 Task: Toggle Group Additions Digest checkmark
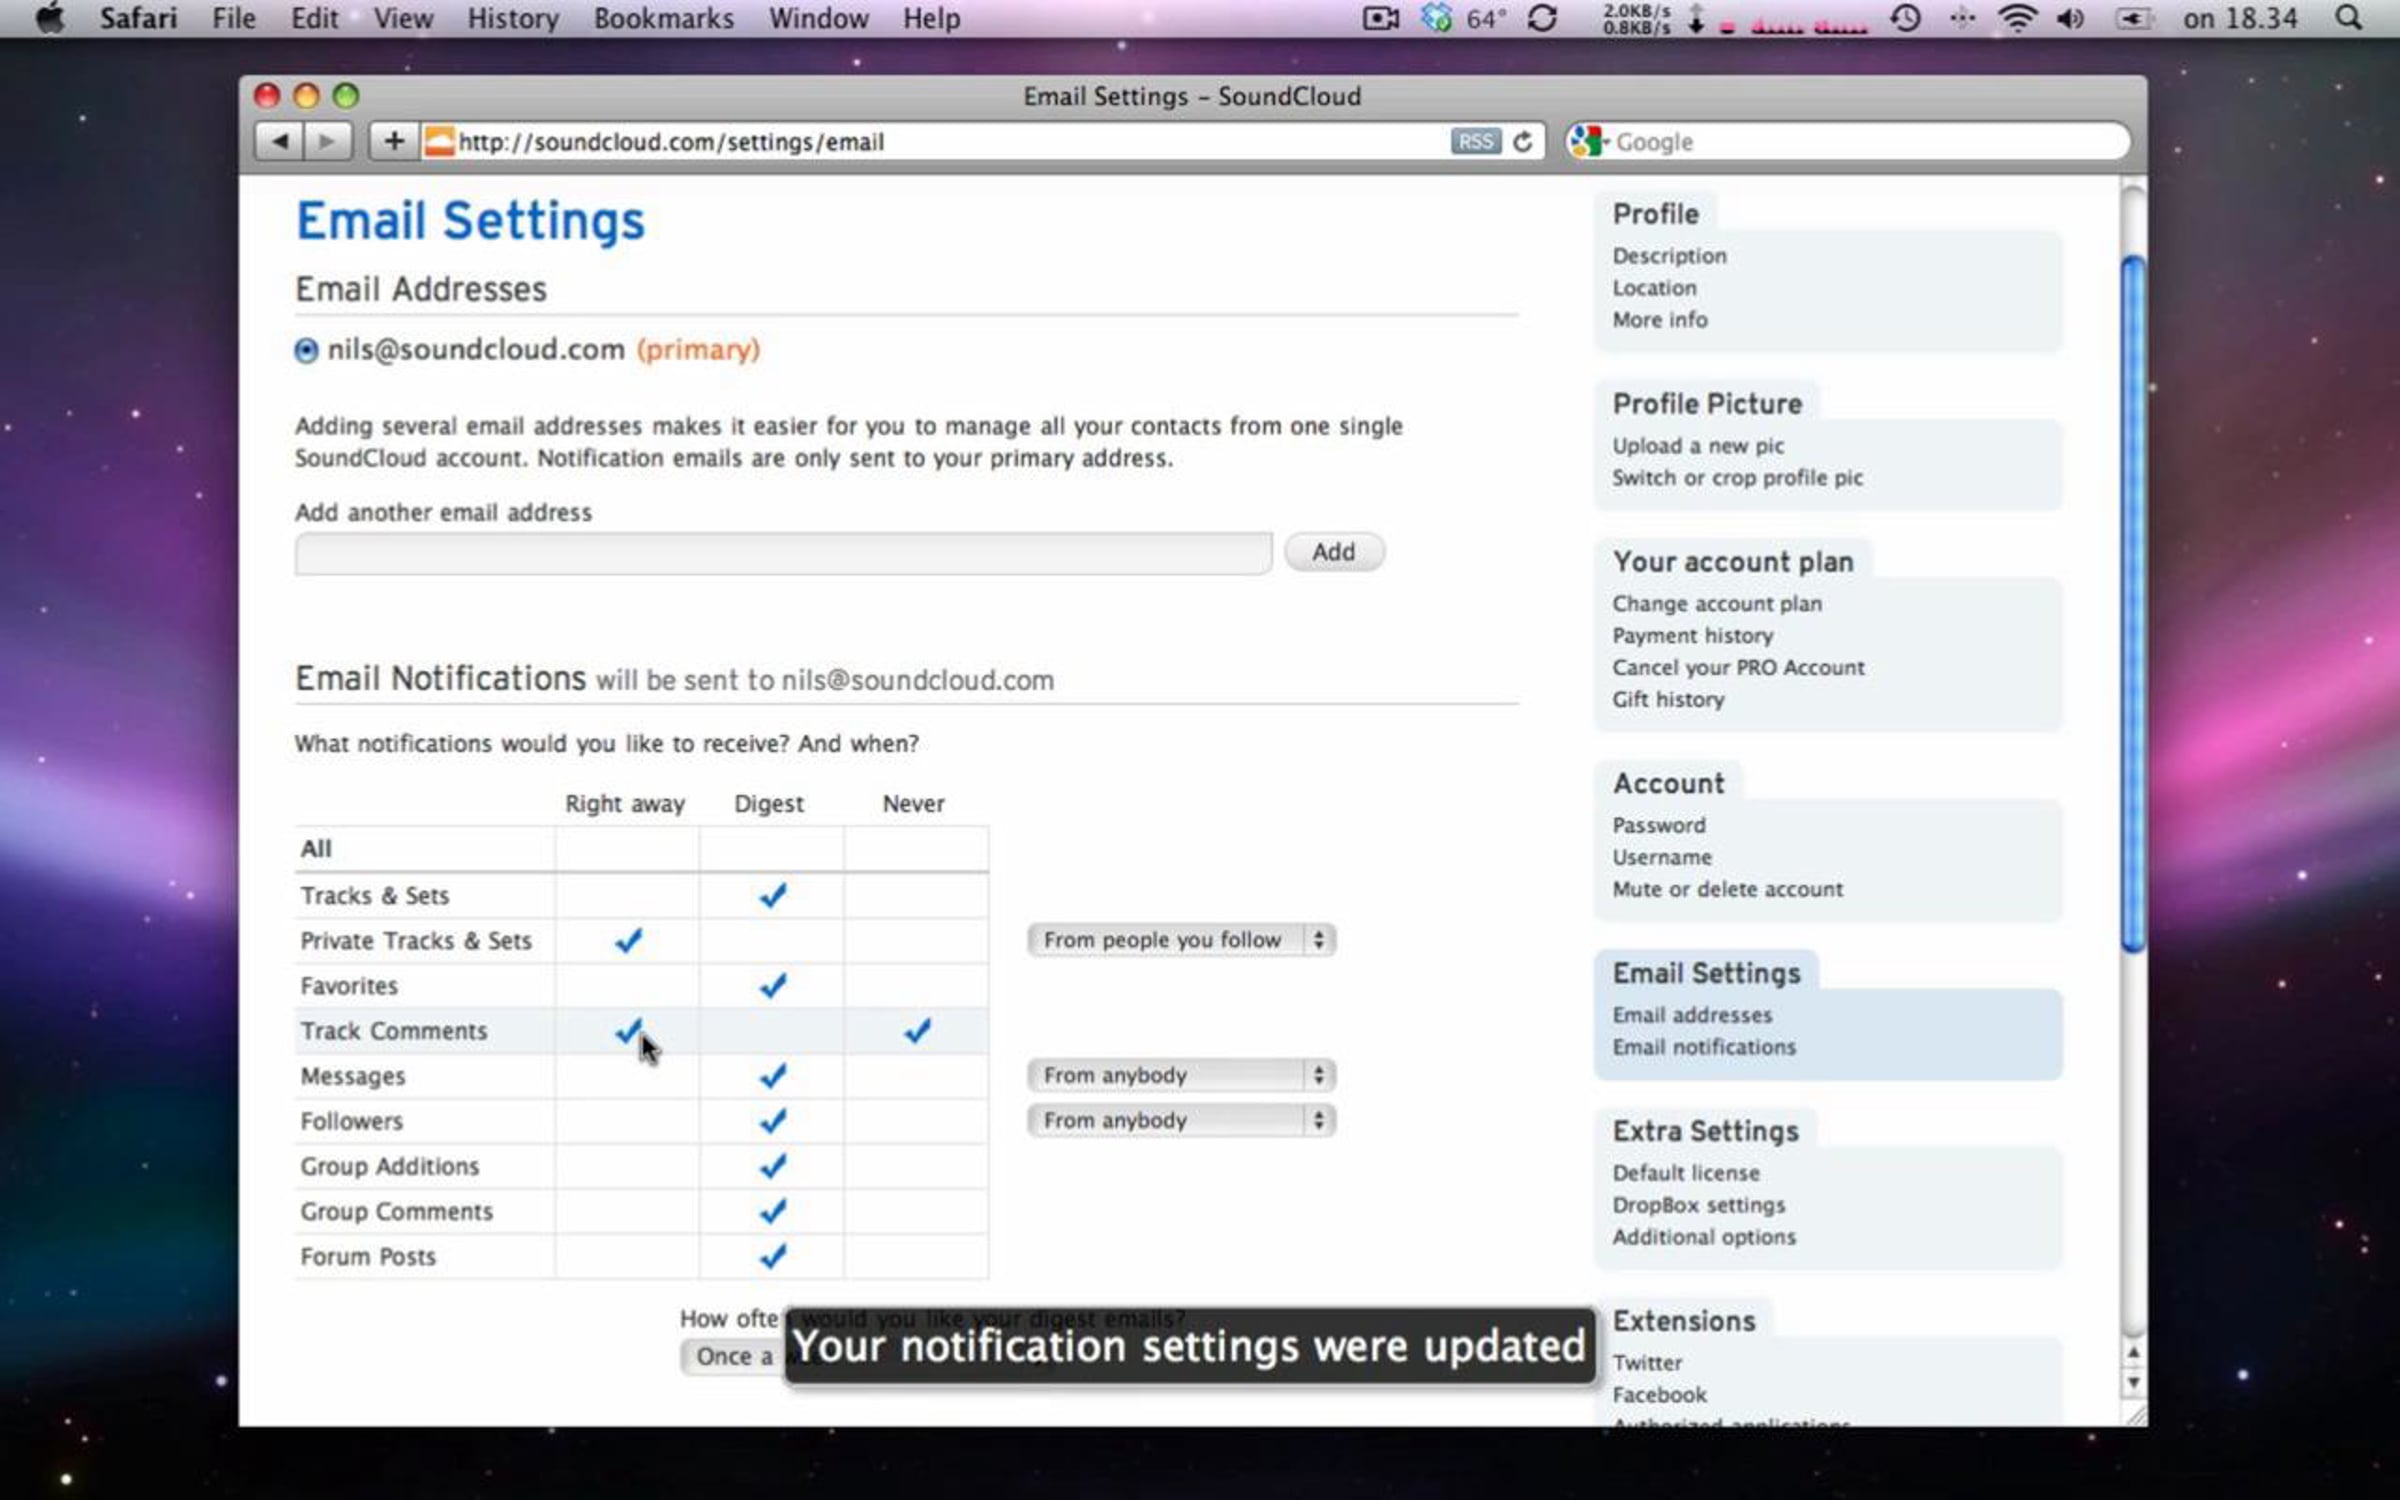tap(772, 1166)
